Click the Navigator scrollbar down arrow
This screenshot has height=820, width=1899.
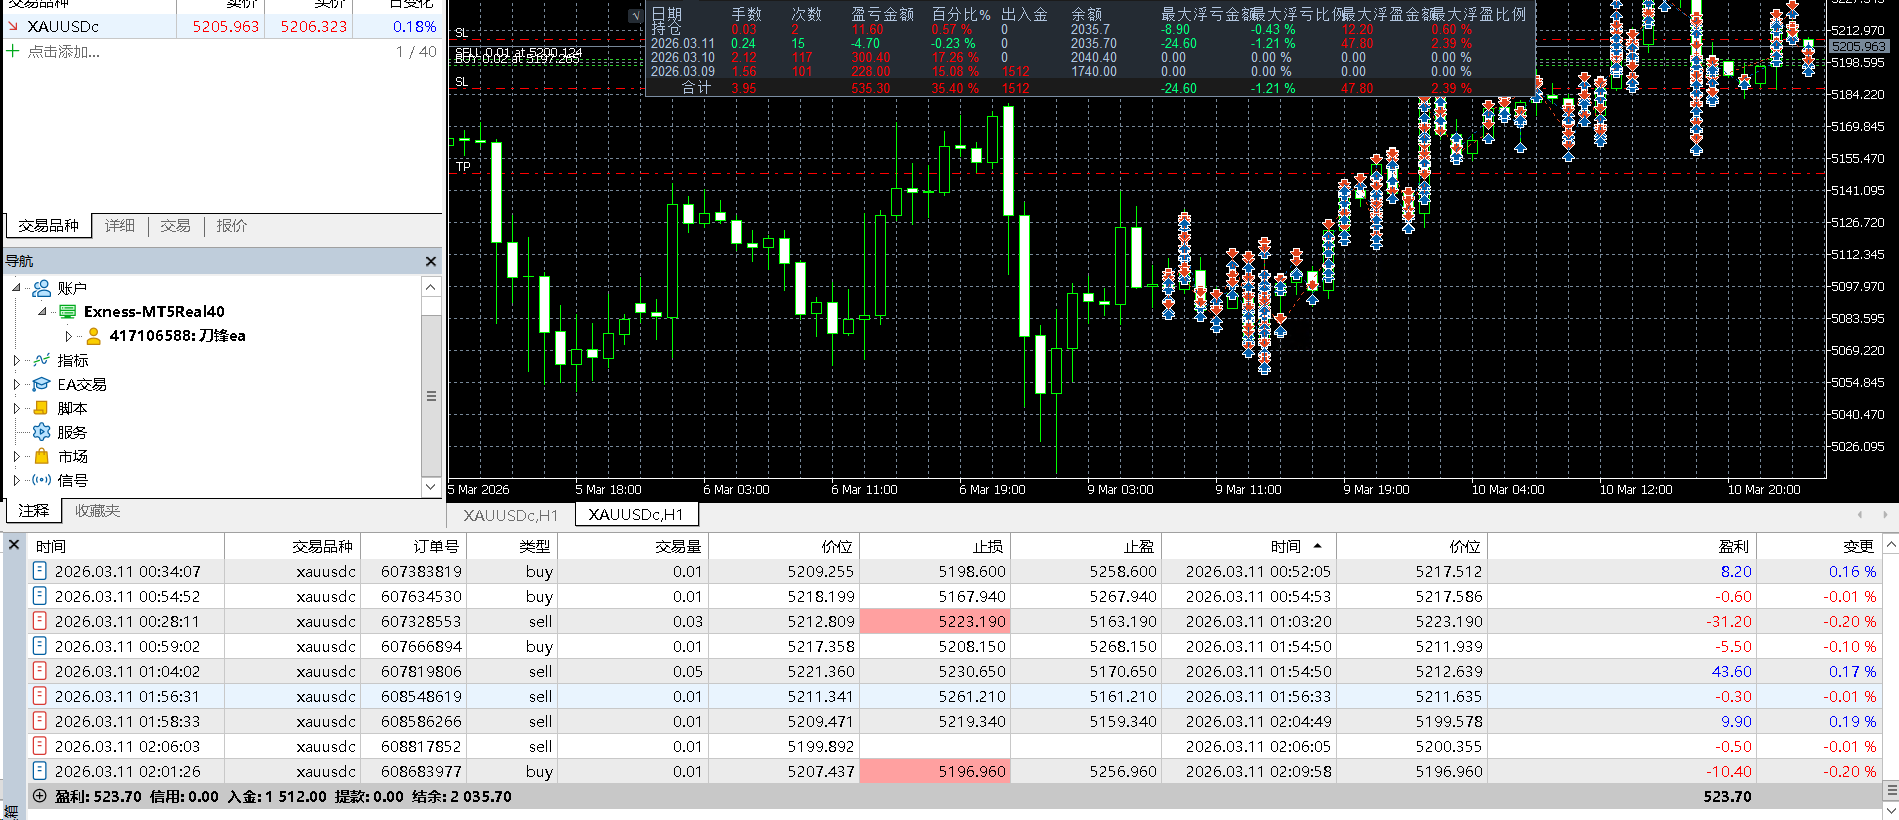tap(431, 487)
